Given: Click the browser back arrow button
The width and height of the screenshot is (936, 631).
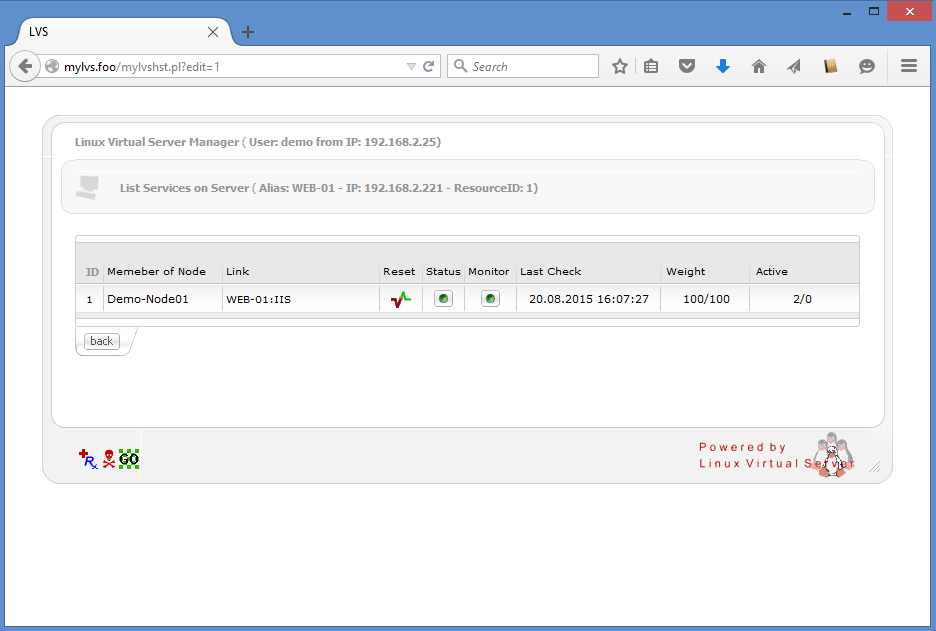Looking at the screenshot, I should point(25,67).
